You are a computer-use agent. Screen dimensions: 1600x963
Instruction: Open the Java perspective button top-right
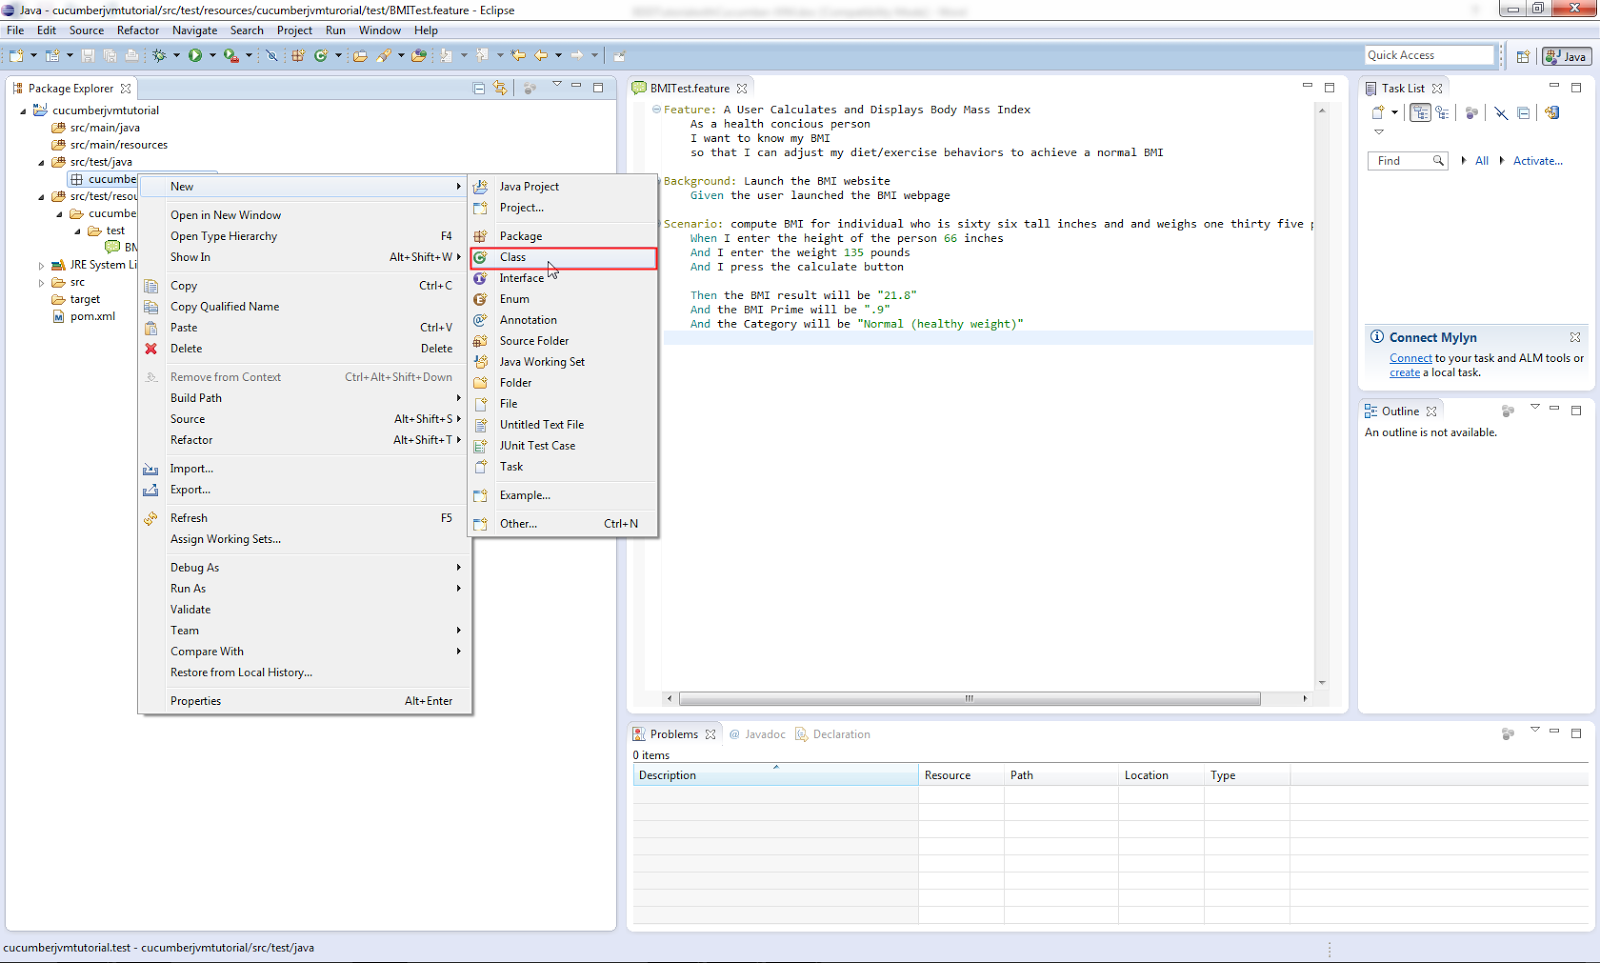(x=1564, y=56)
